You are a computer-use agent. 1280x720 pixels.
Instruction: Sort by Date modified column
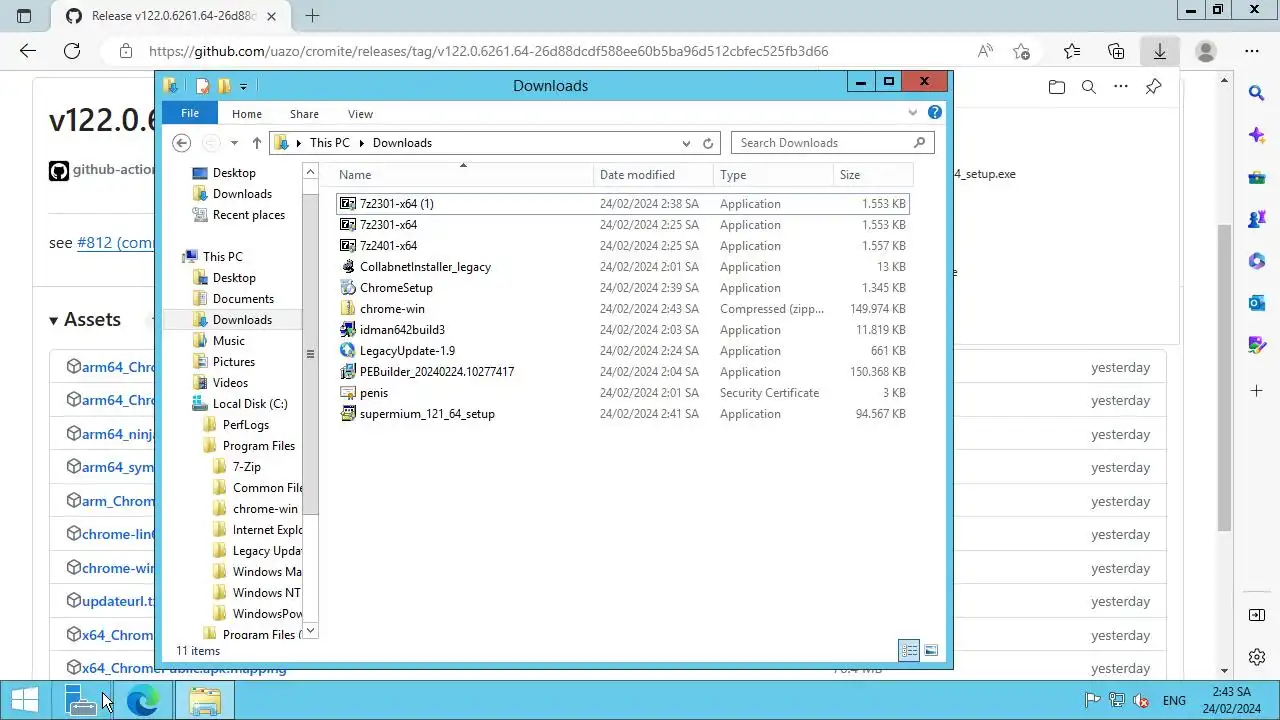click(x=653, y=175)
